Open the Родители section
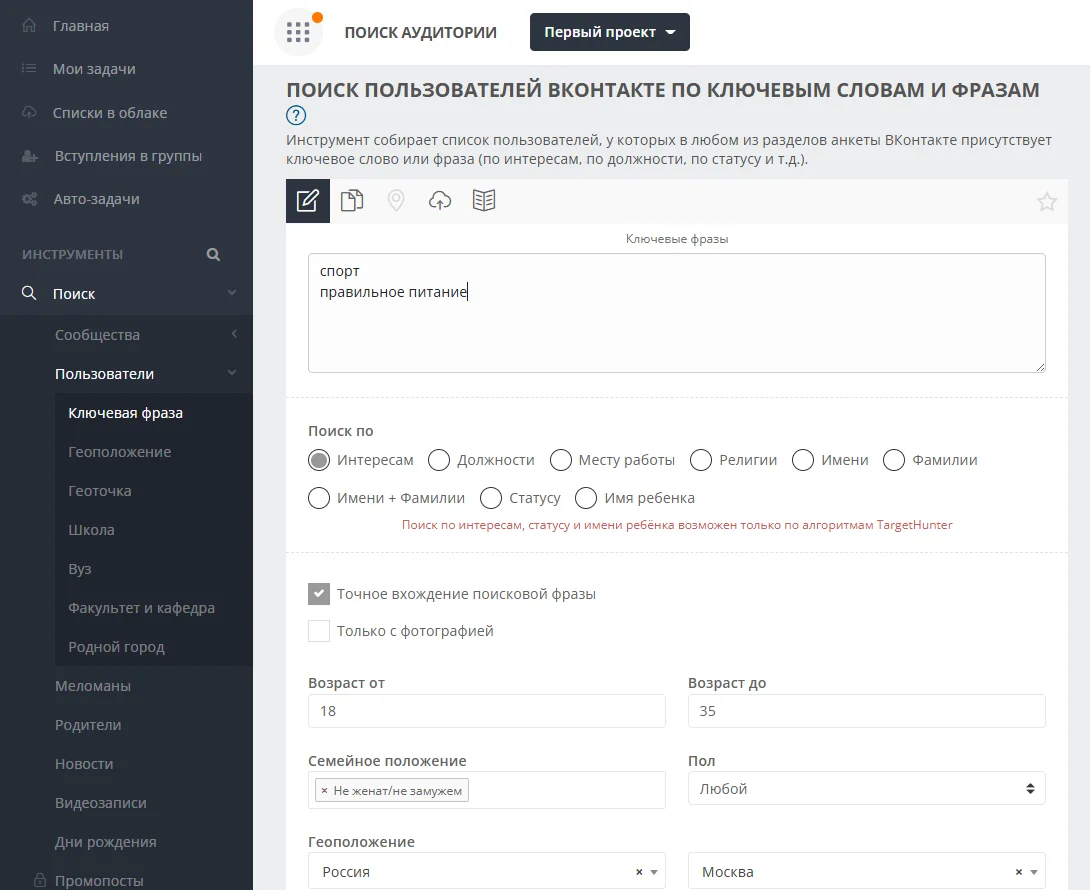 click(88, 725)
